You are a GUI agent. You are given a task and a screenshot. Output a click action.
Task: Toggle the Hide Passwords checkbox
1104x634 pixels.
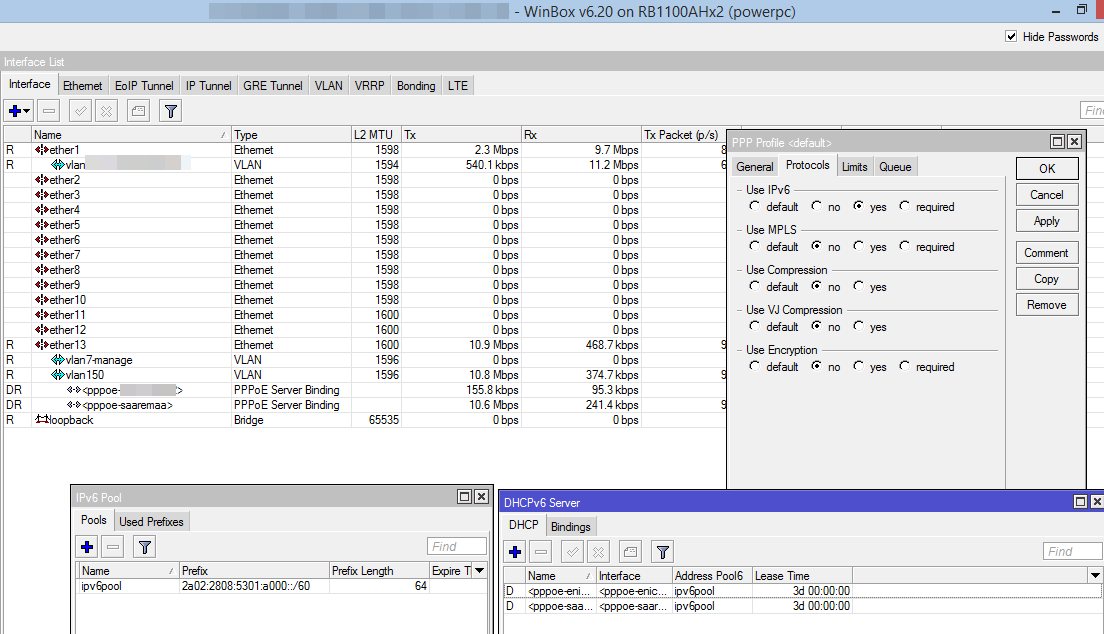1011,37
